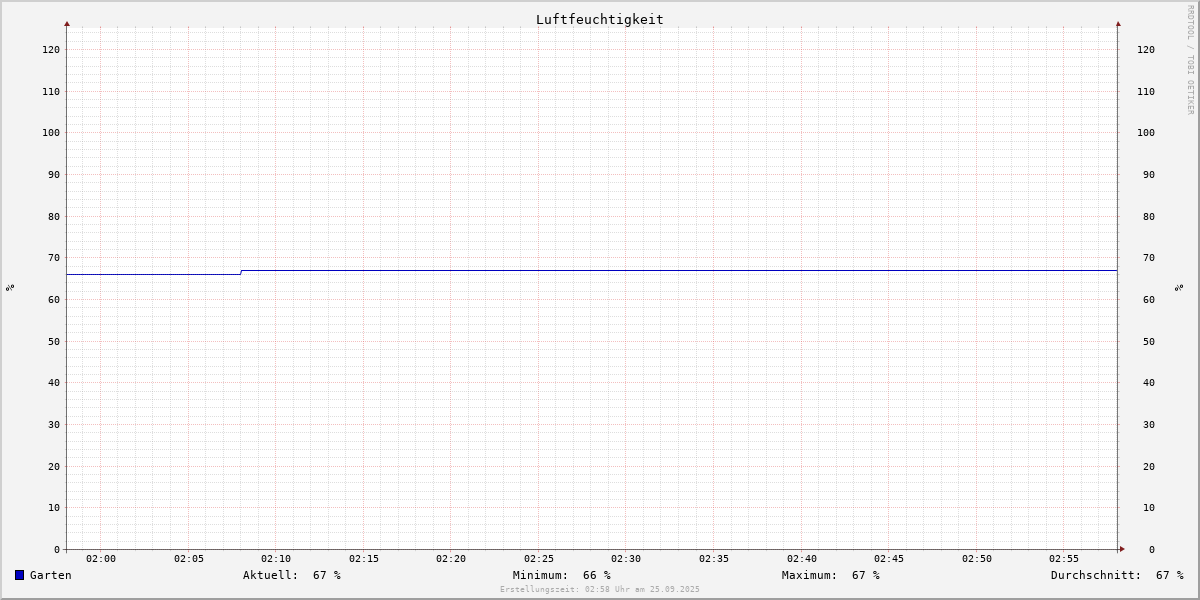Viewport: 1200px width, 600px height.
Task: Click the Maximum: 67 % value
Action: tap(831, 575)
